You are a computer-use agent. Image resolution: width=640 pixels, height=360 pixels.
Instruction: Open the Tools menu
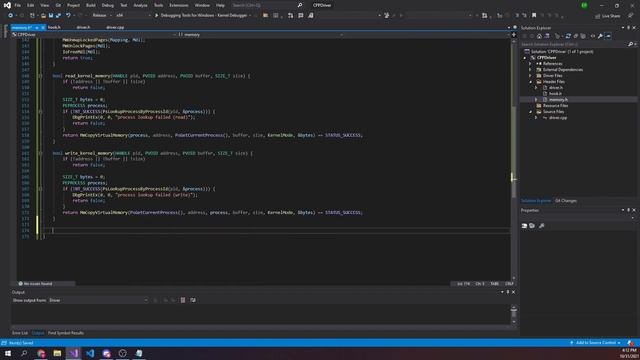[x=158, y=5]
